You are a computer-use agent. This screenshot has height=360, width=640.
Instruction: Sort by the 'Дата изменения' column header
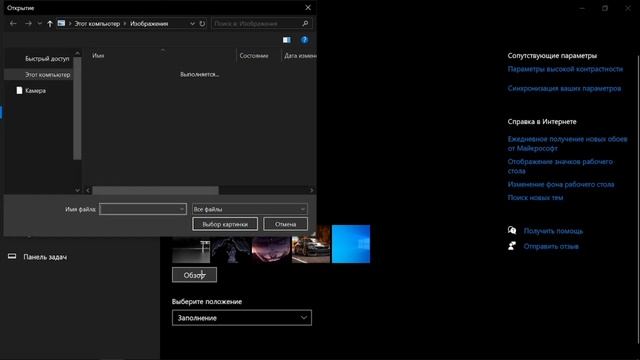(x=300, y=56)
